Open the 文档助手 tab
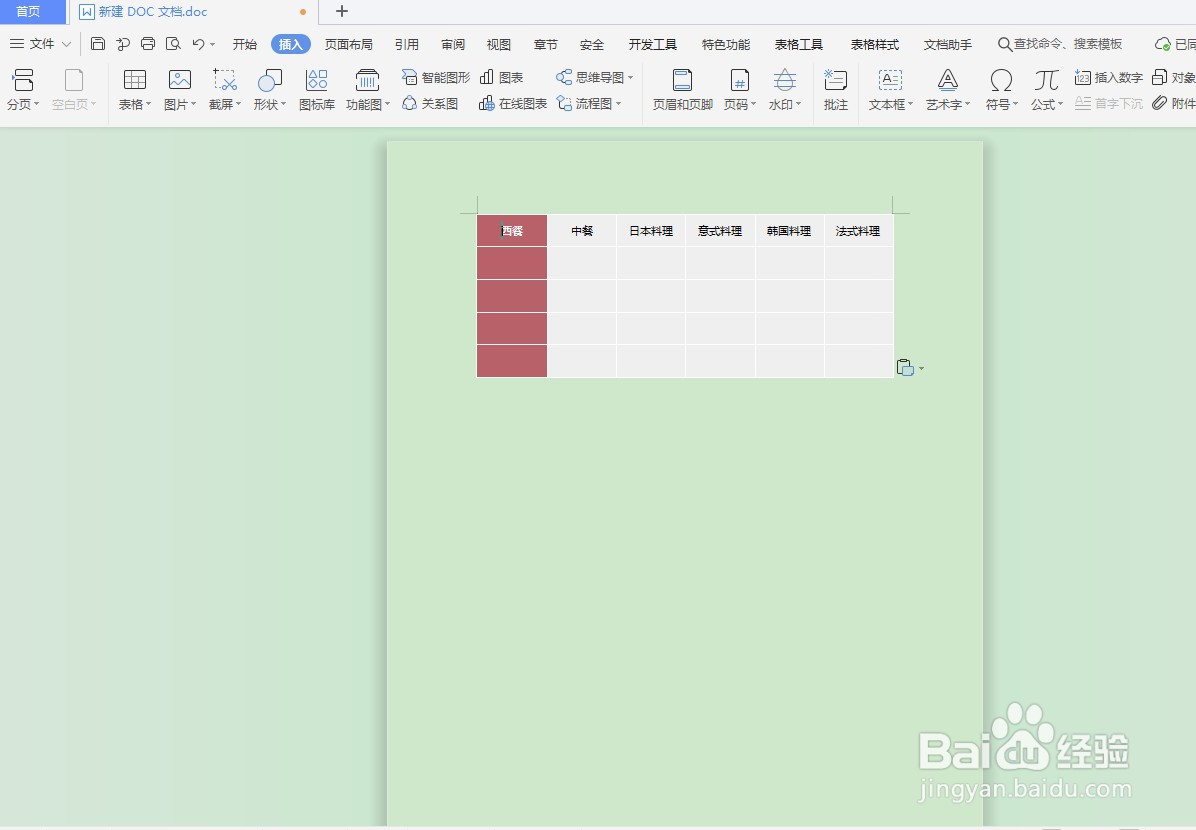The image size is (1196, 830). 948,44
